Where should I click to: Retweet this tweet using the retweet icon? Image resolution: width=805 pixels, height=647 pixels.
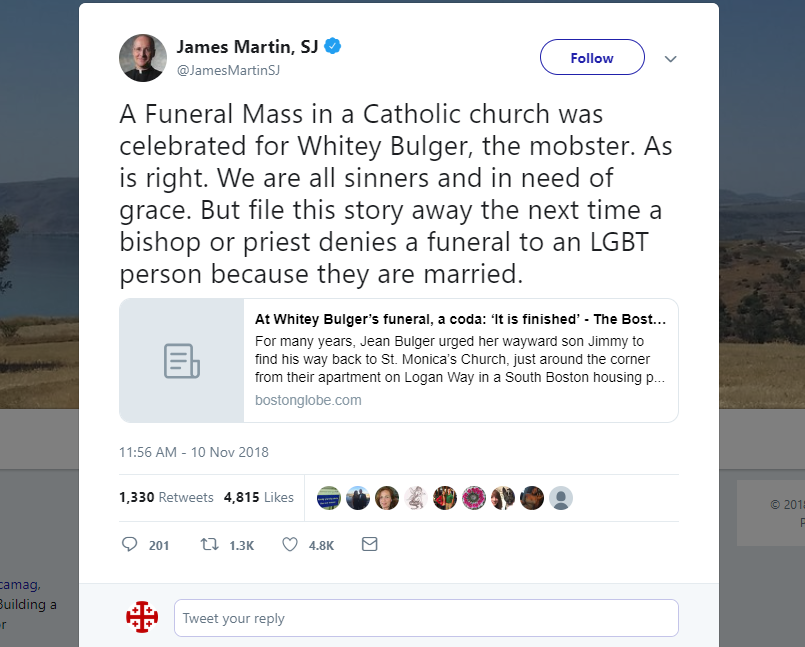click(x=210, y=545)
